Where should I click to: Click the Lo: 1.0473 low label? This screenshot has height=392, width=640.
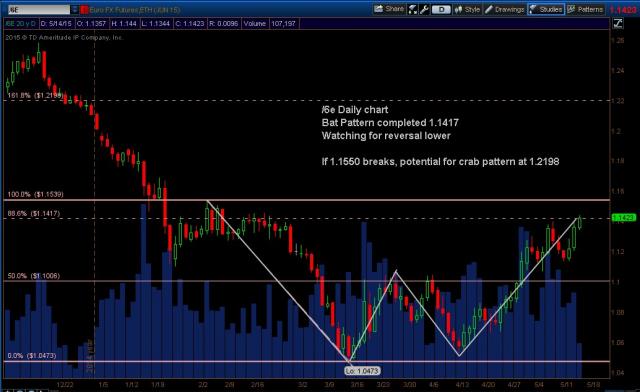[x=362, y=371]
